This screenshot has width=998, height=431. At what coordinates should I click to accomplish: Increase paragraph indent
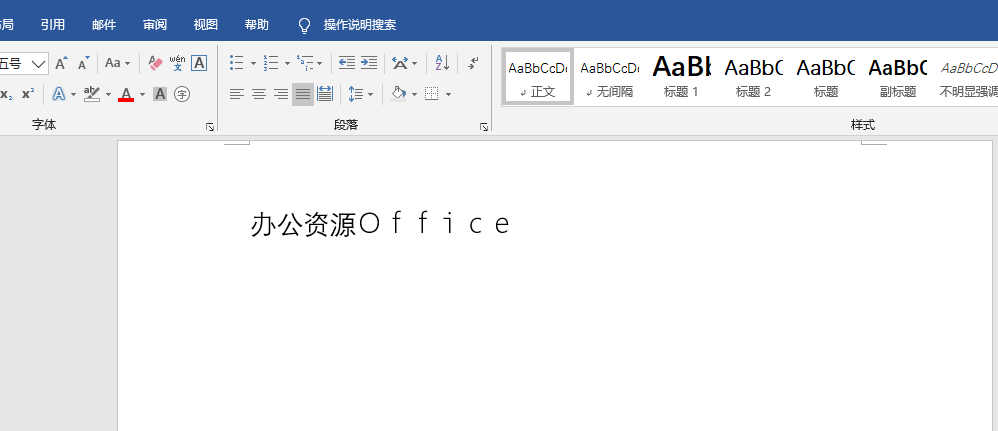coord(369,63)
